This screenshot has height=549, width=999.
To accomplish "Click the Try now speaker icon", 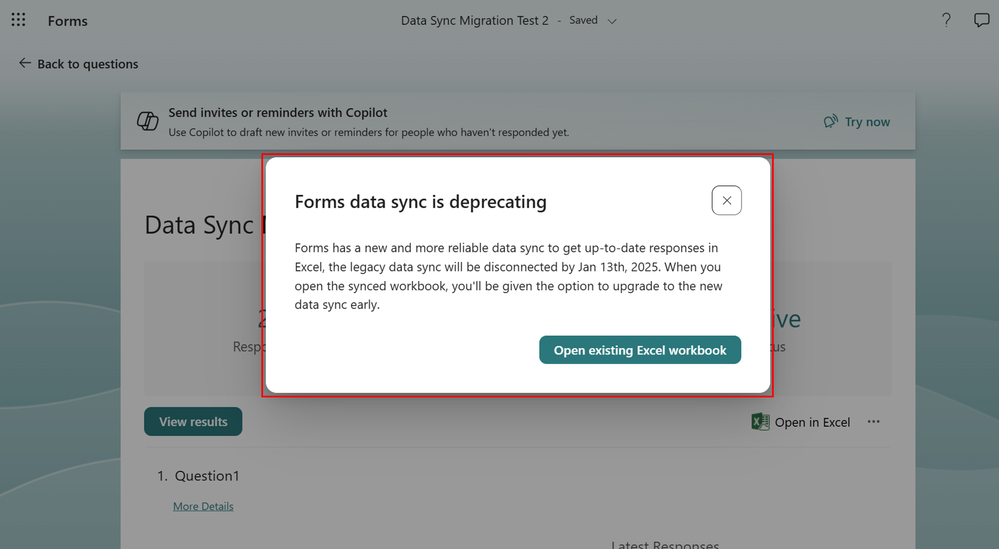I will (830, 121).
